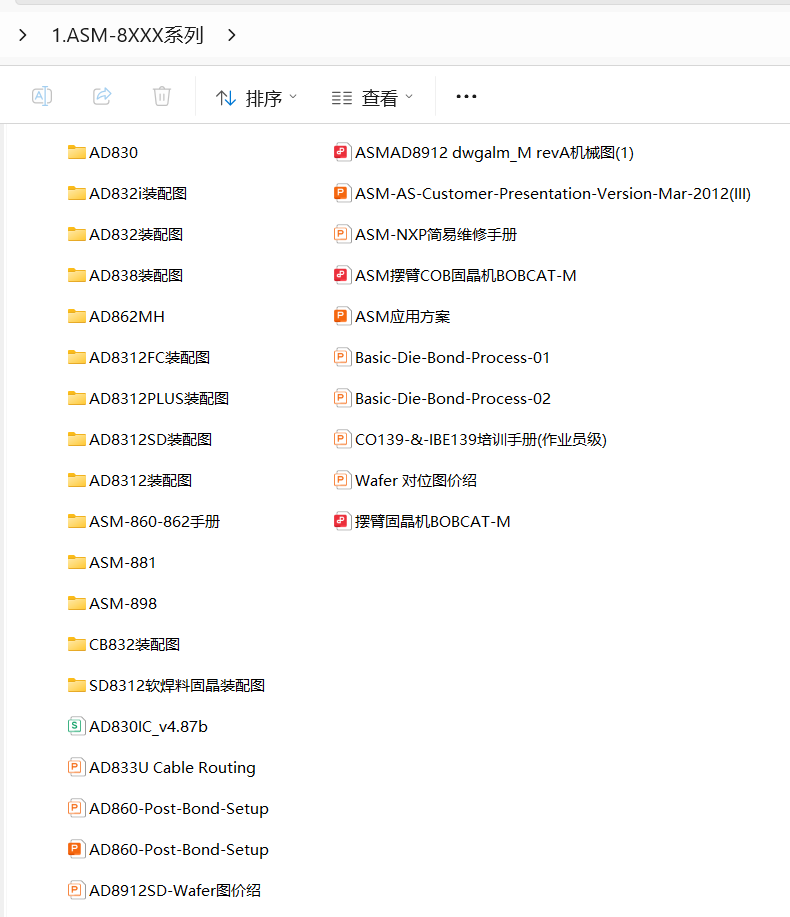Select ASMAD8912 dwgalm_M revA机械图(1) PDF icon
The height and width of the screenshot is (917, 790).
coord(342,152)
